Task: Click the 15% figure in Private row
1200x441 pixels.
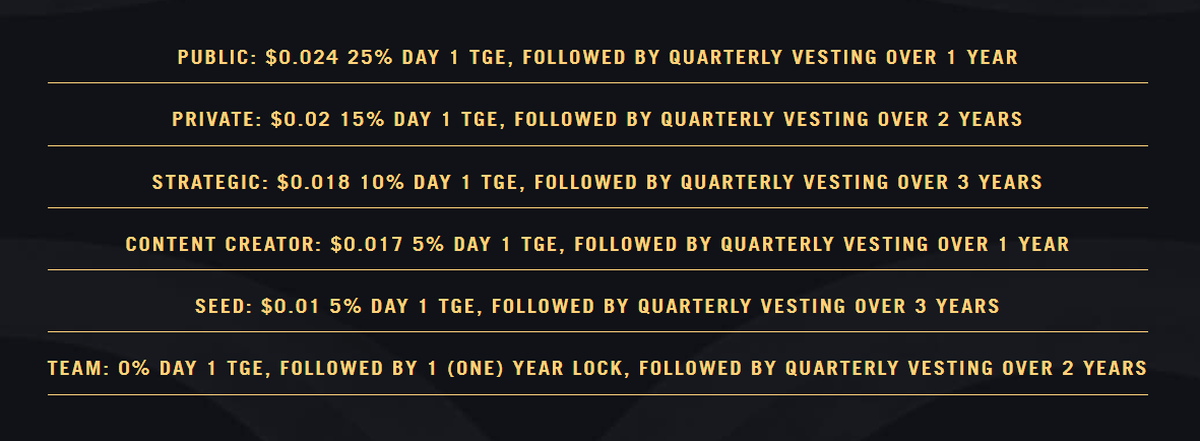Action: tap(341, 119)
